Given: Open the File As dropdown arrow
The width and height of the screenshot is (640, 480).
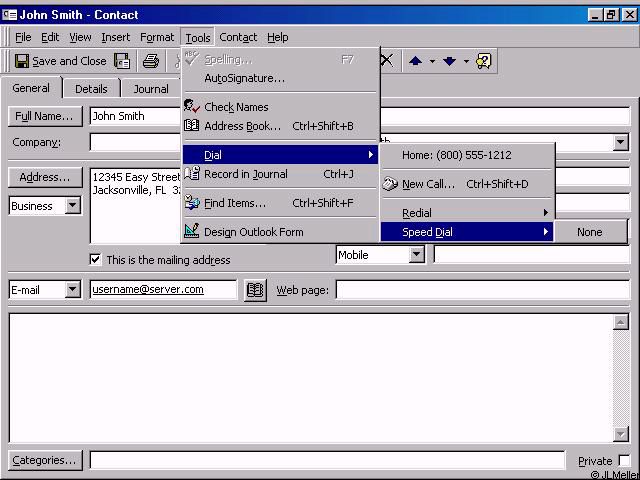Looking at the screenshot, I should [x=621, y=142].
